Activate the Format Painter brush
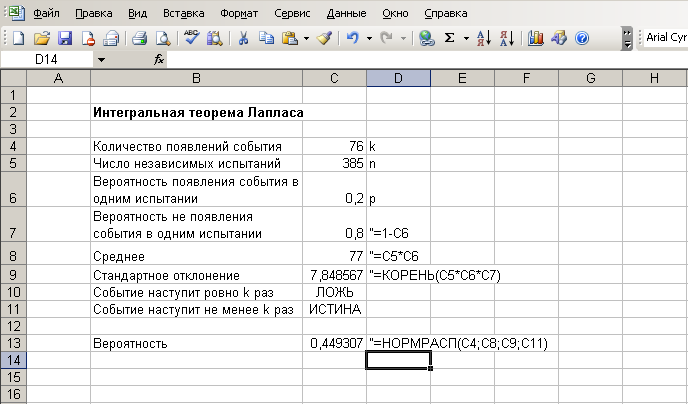Image resolution: width=688 pixels, height=404 pixels. tap(324, 38)
